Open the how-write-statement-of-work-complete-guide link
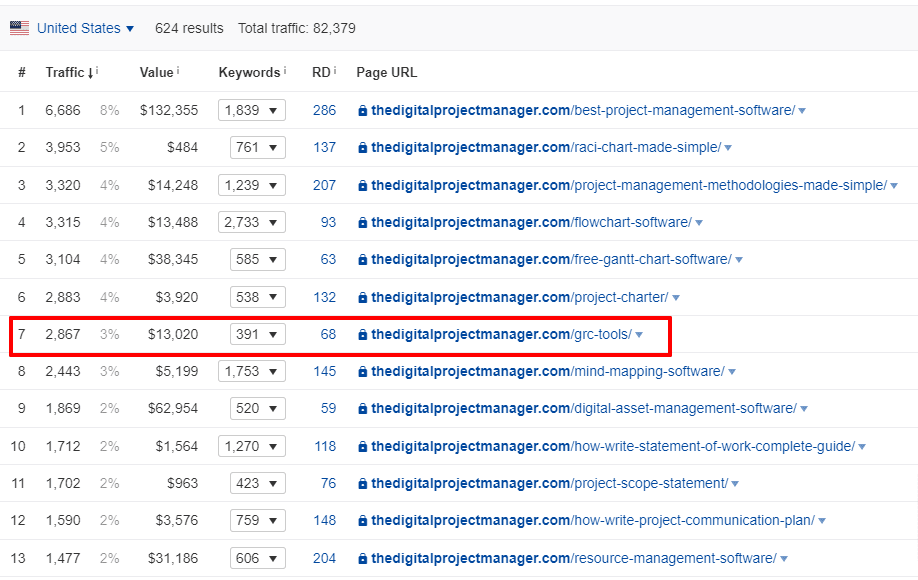Screen dimensions: 918x580 click(x=613, y=446)
